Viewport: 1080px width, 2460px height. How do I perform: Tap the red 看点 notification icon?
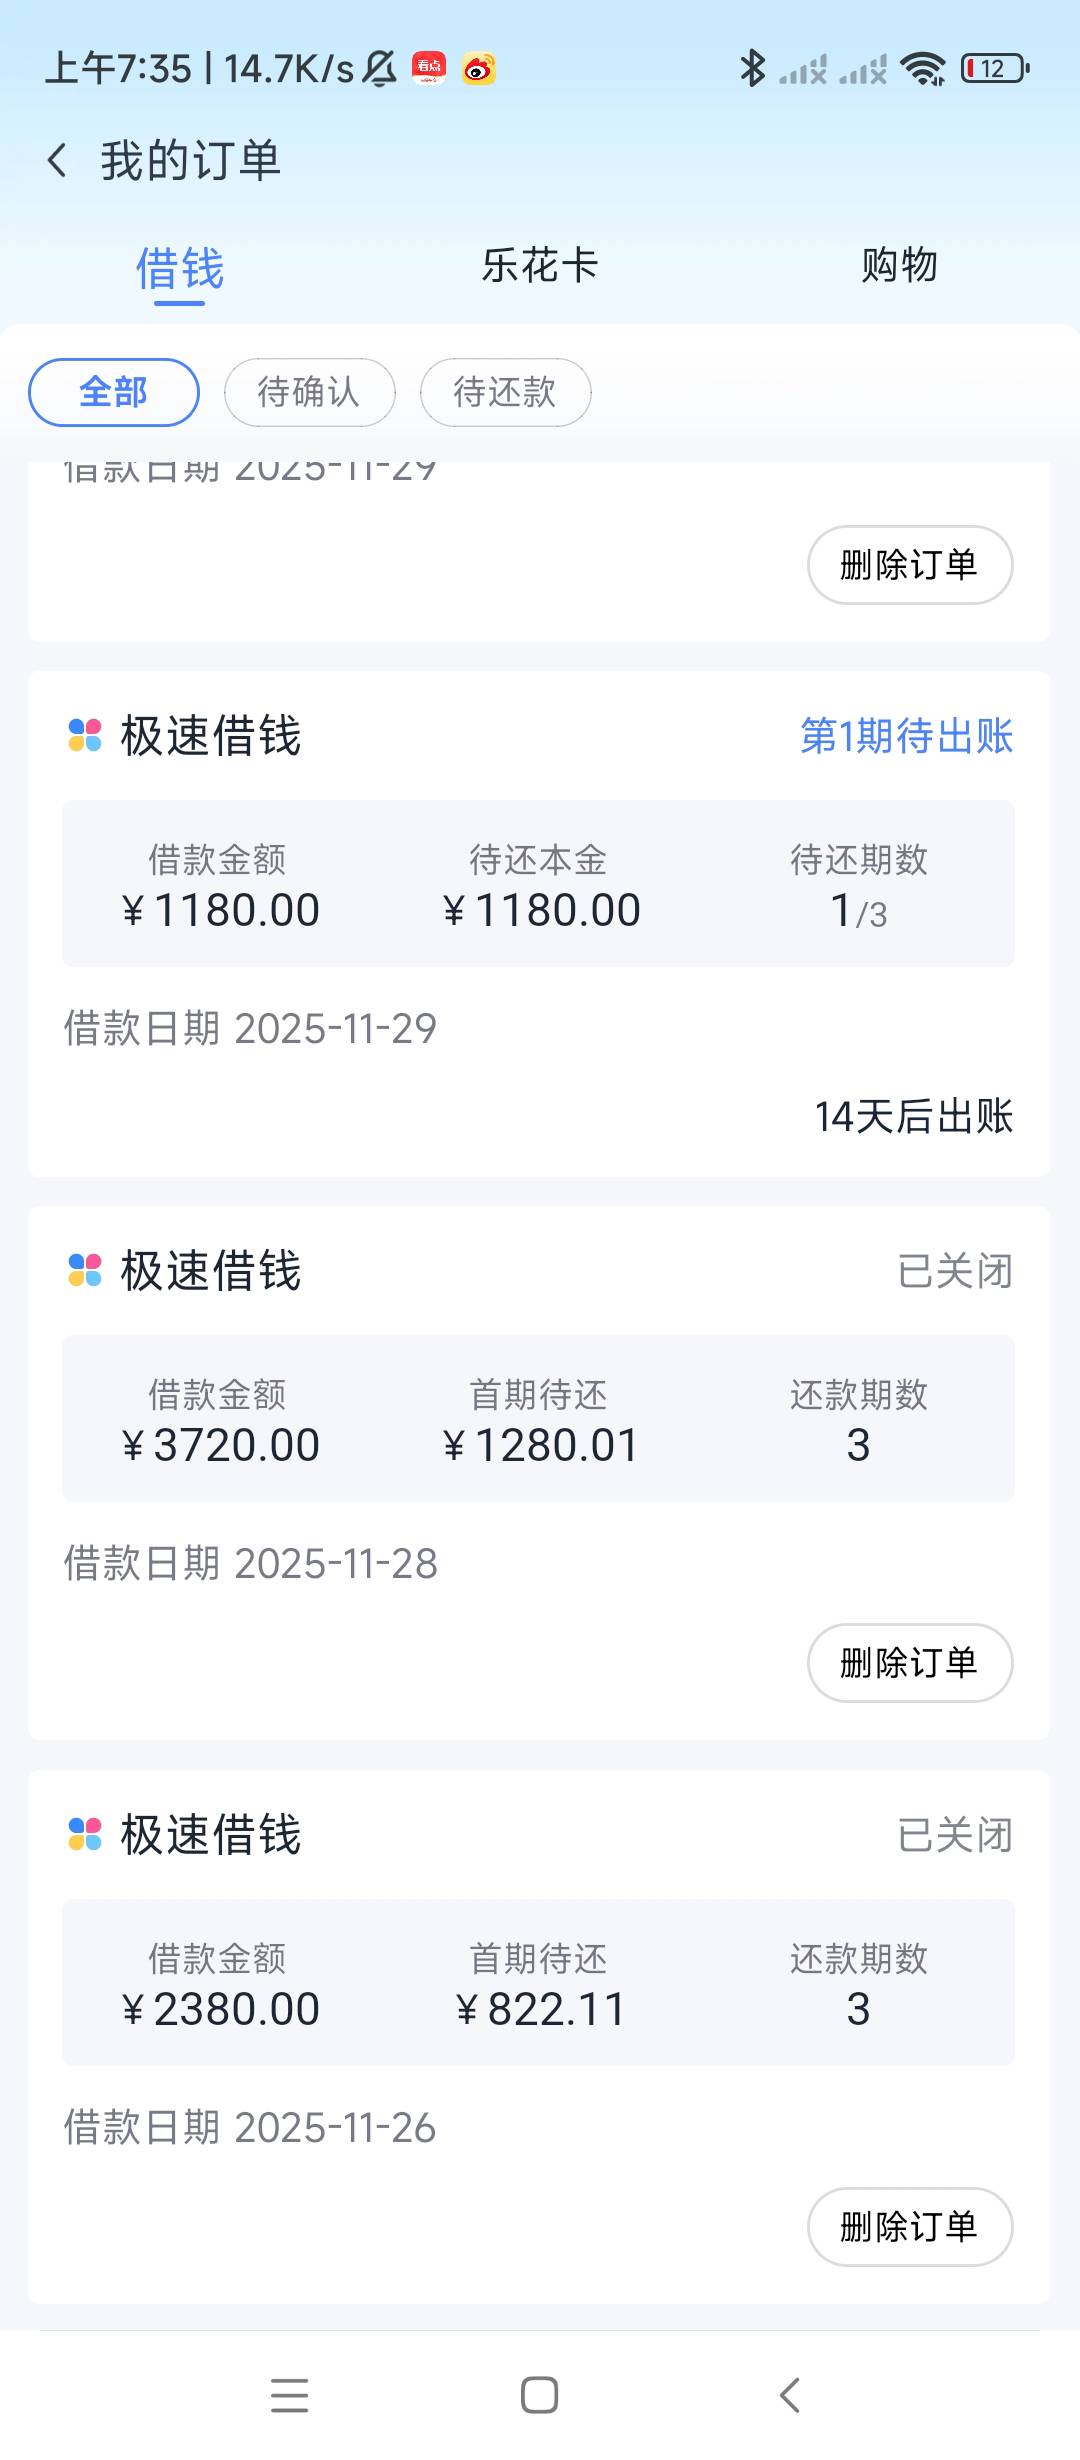(x=429, y=69)
